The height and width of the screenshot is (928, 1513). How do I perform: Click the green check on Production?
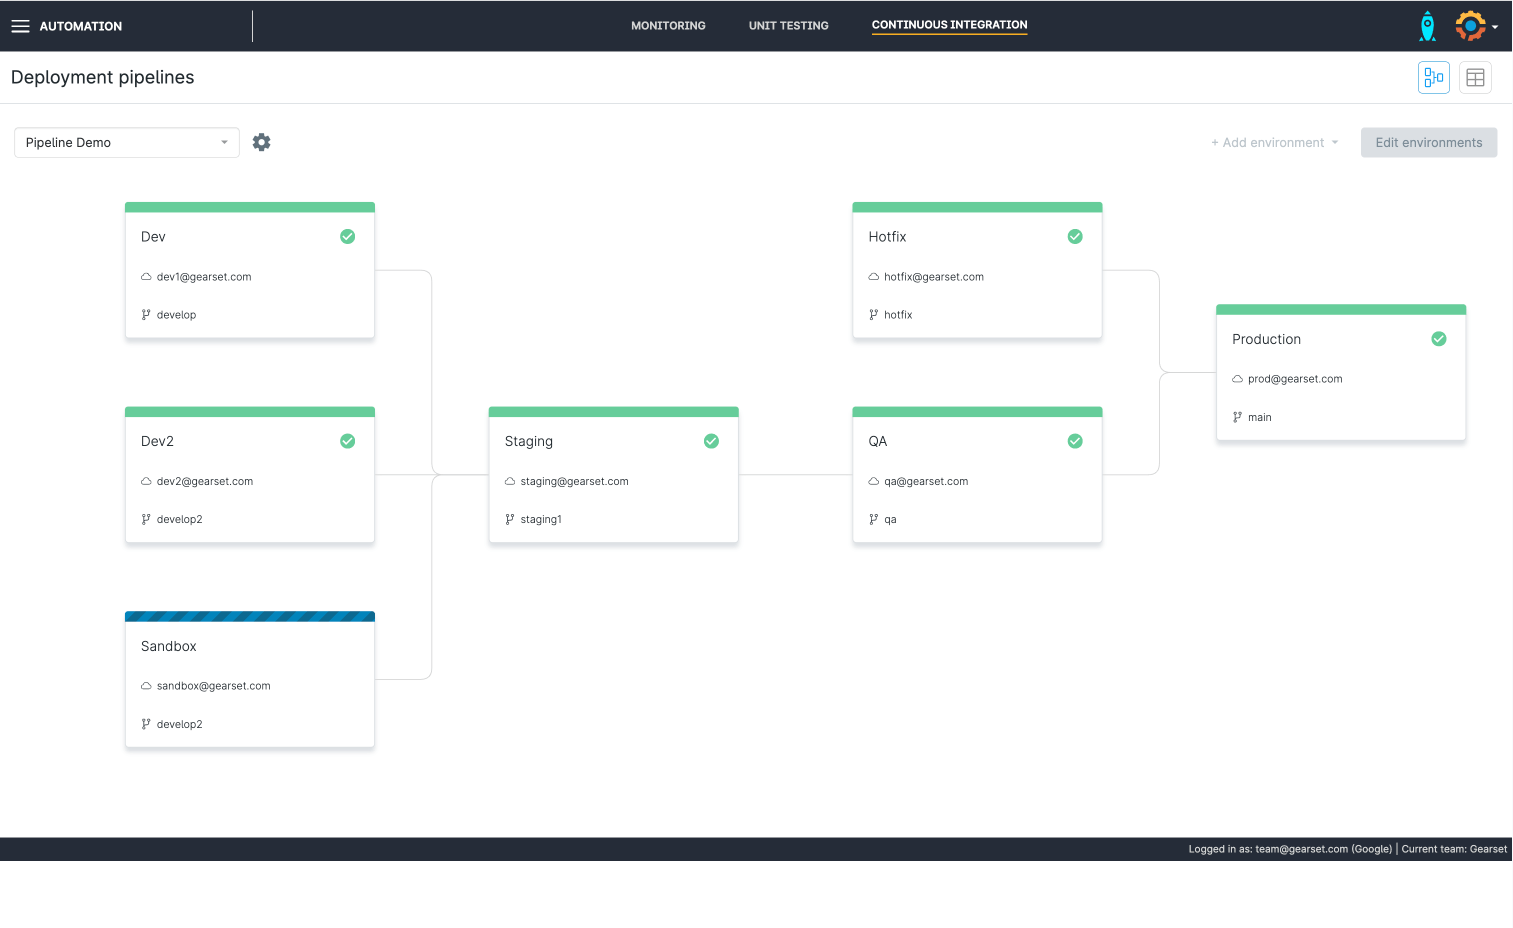[1439, 339]
